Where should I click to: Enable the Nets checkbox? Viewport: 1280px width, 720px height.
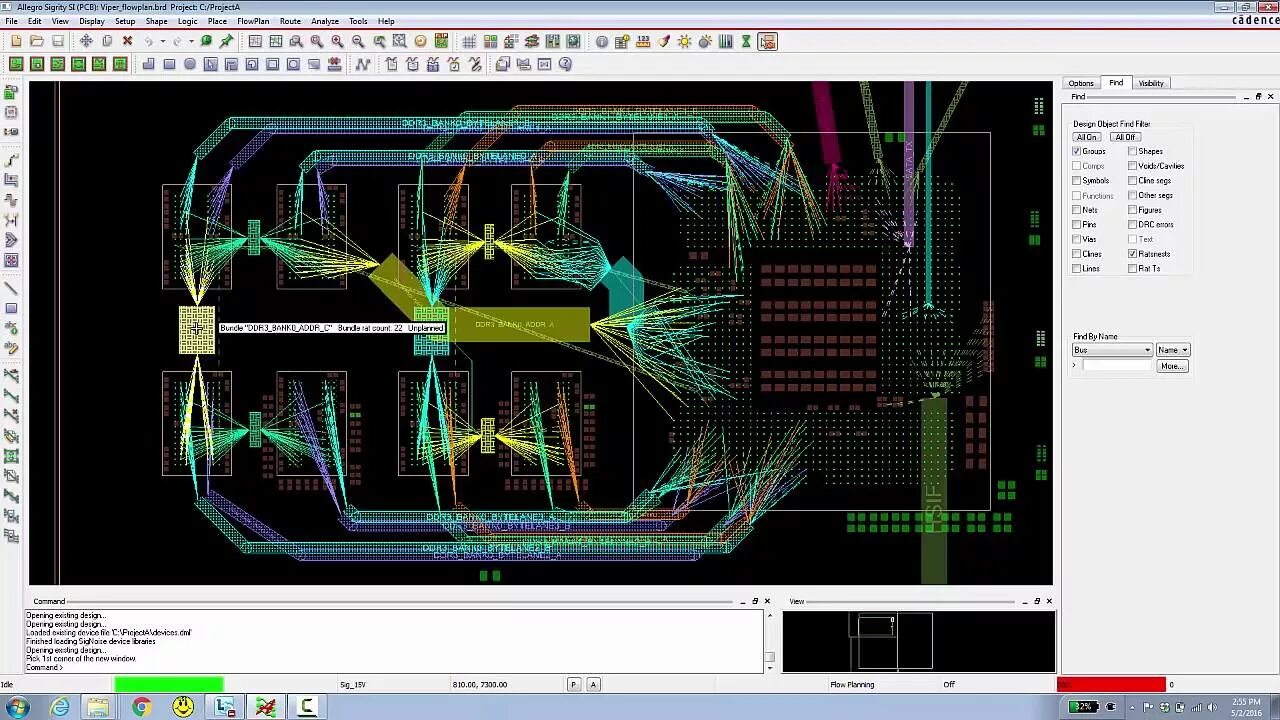pos(1077,210)
